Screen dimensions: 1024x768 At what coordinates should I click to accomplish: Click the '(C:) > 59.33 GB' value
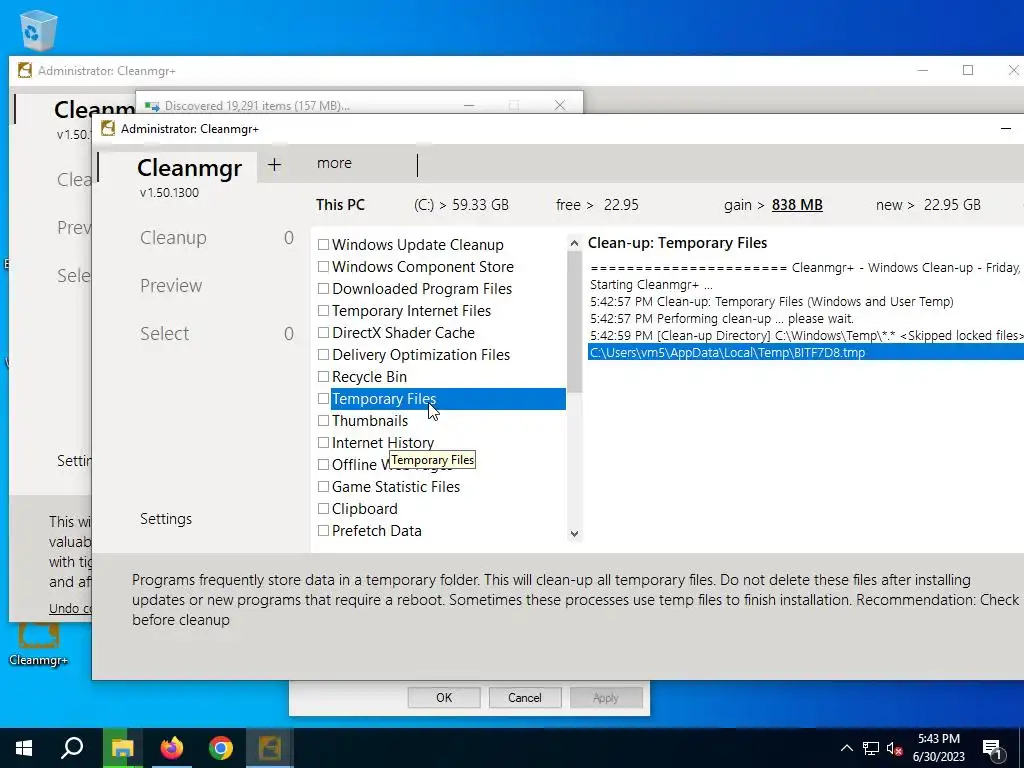[461, 205]
